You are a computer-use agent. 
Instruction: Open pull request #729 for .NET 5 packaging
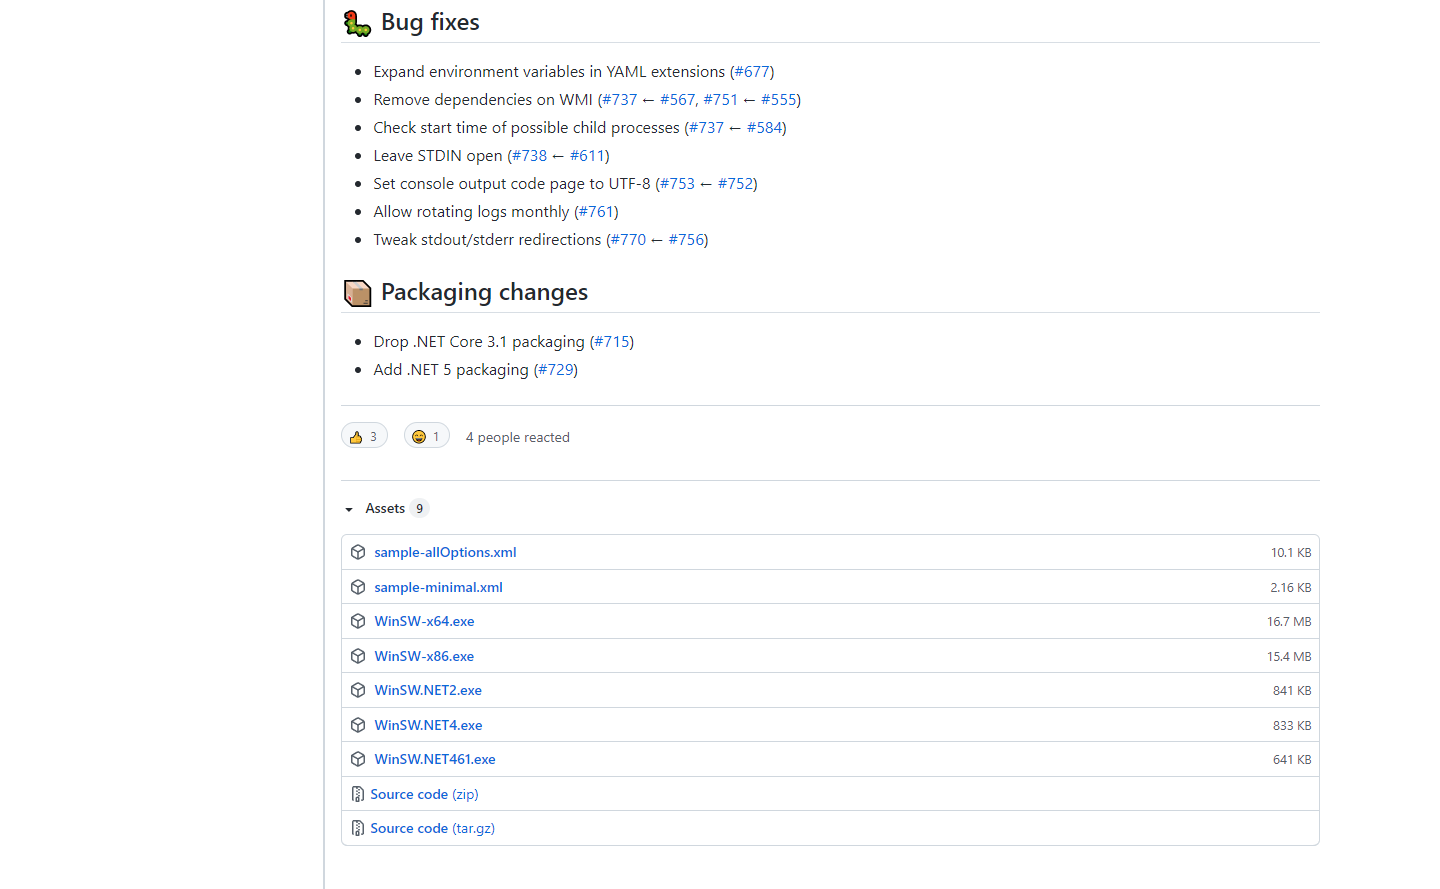556,370
